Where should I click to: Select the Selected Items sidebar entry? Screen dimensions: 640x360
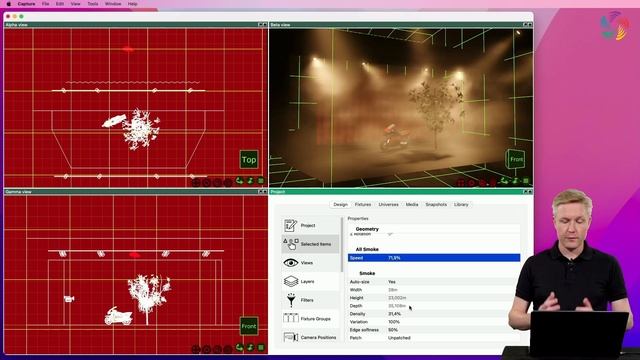pos(310,244)
